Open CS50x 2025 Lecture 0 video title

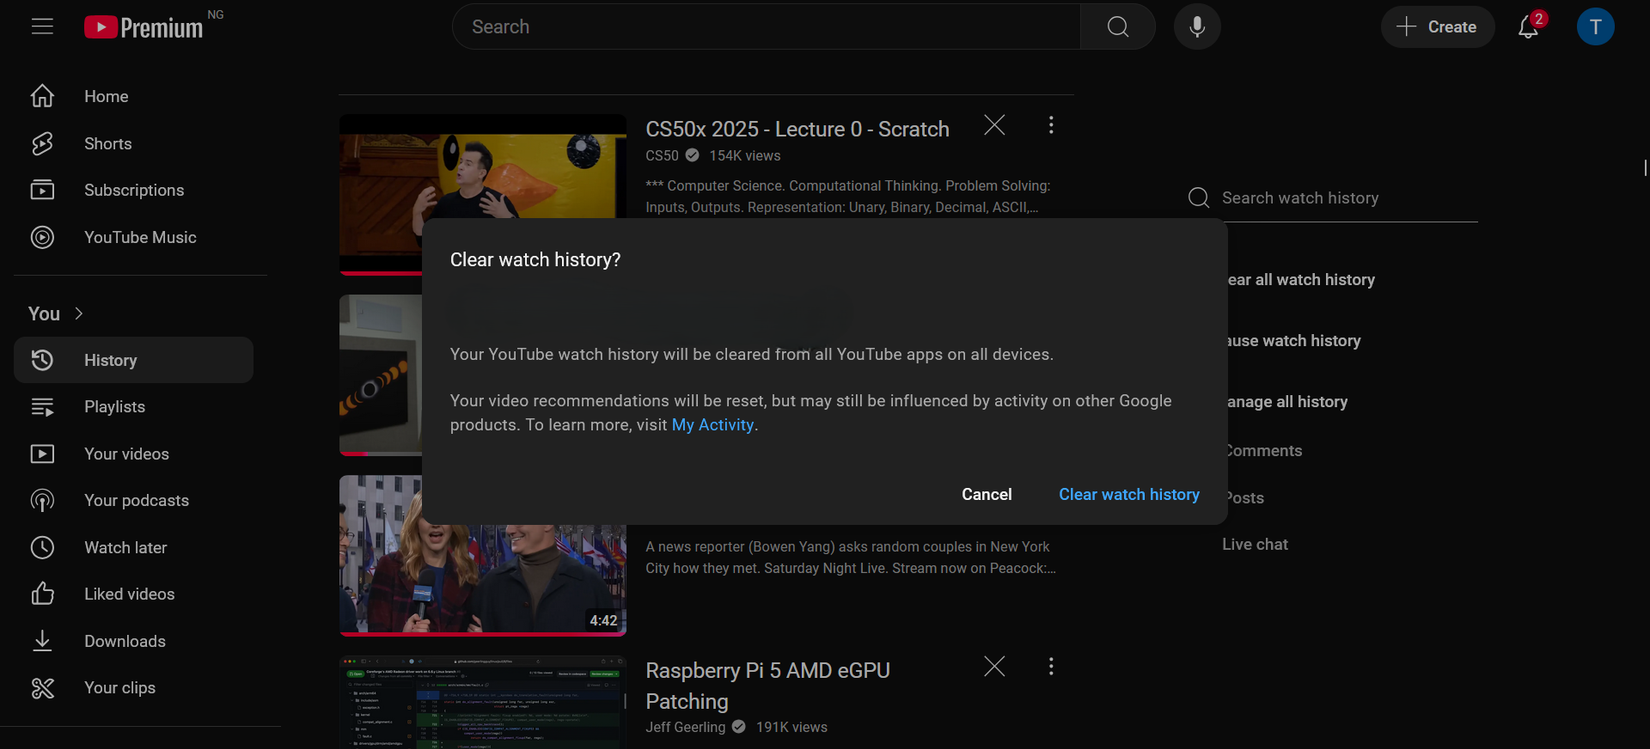tap(798, 129)
